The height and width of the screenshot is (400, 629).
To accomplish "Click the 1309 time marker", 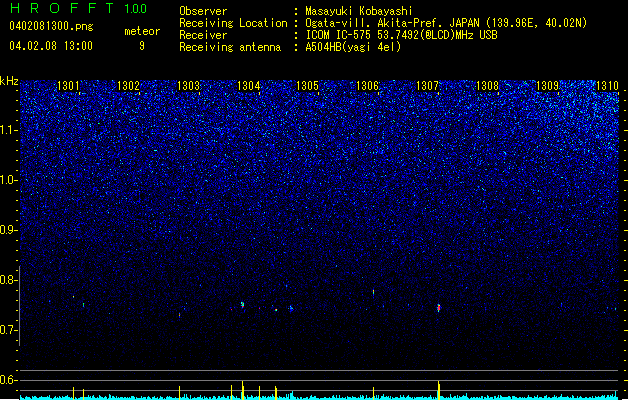I will [547, 86].
